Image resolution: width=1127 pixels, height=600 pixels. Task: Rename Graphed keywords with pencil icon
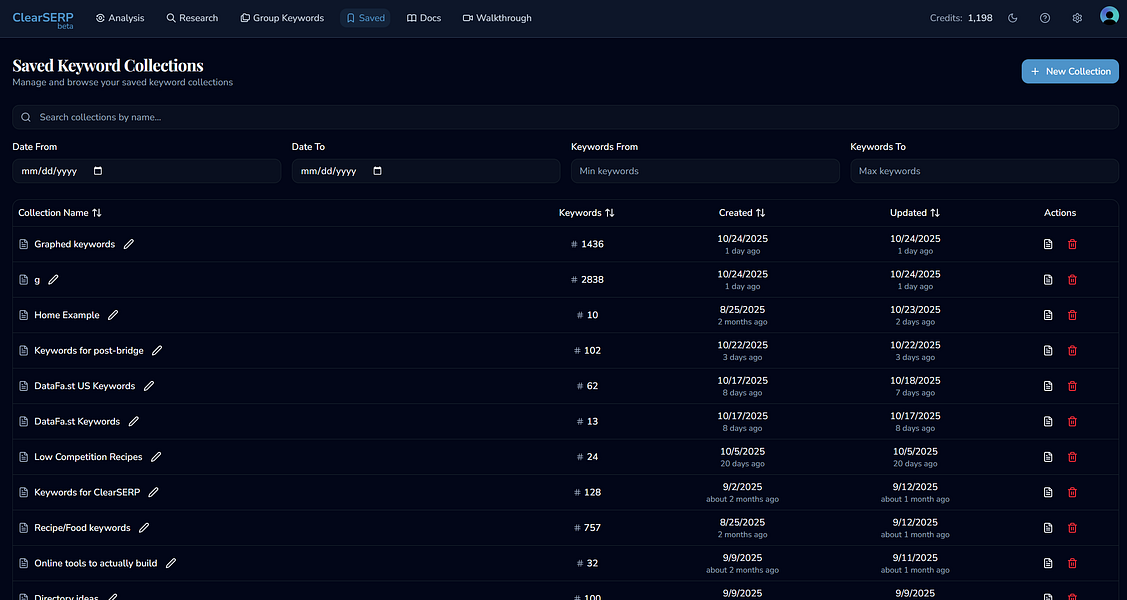(129, 244)
